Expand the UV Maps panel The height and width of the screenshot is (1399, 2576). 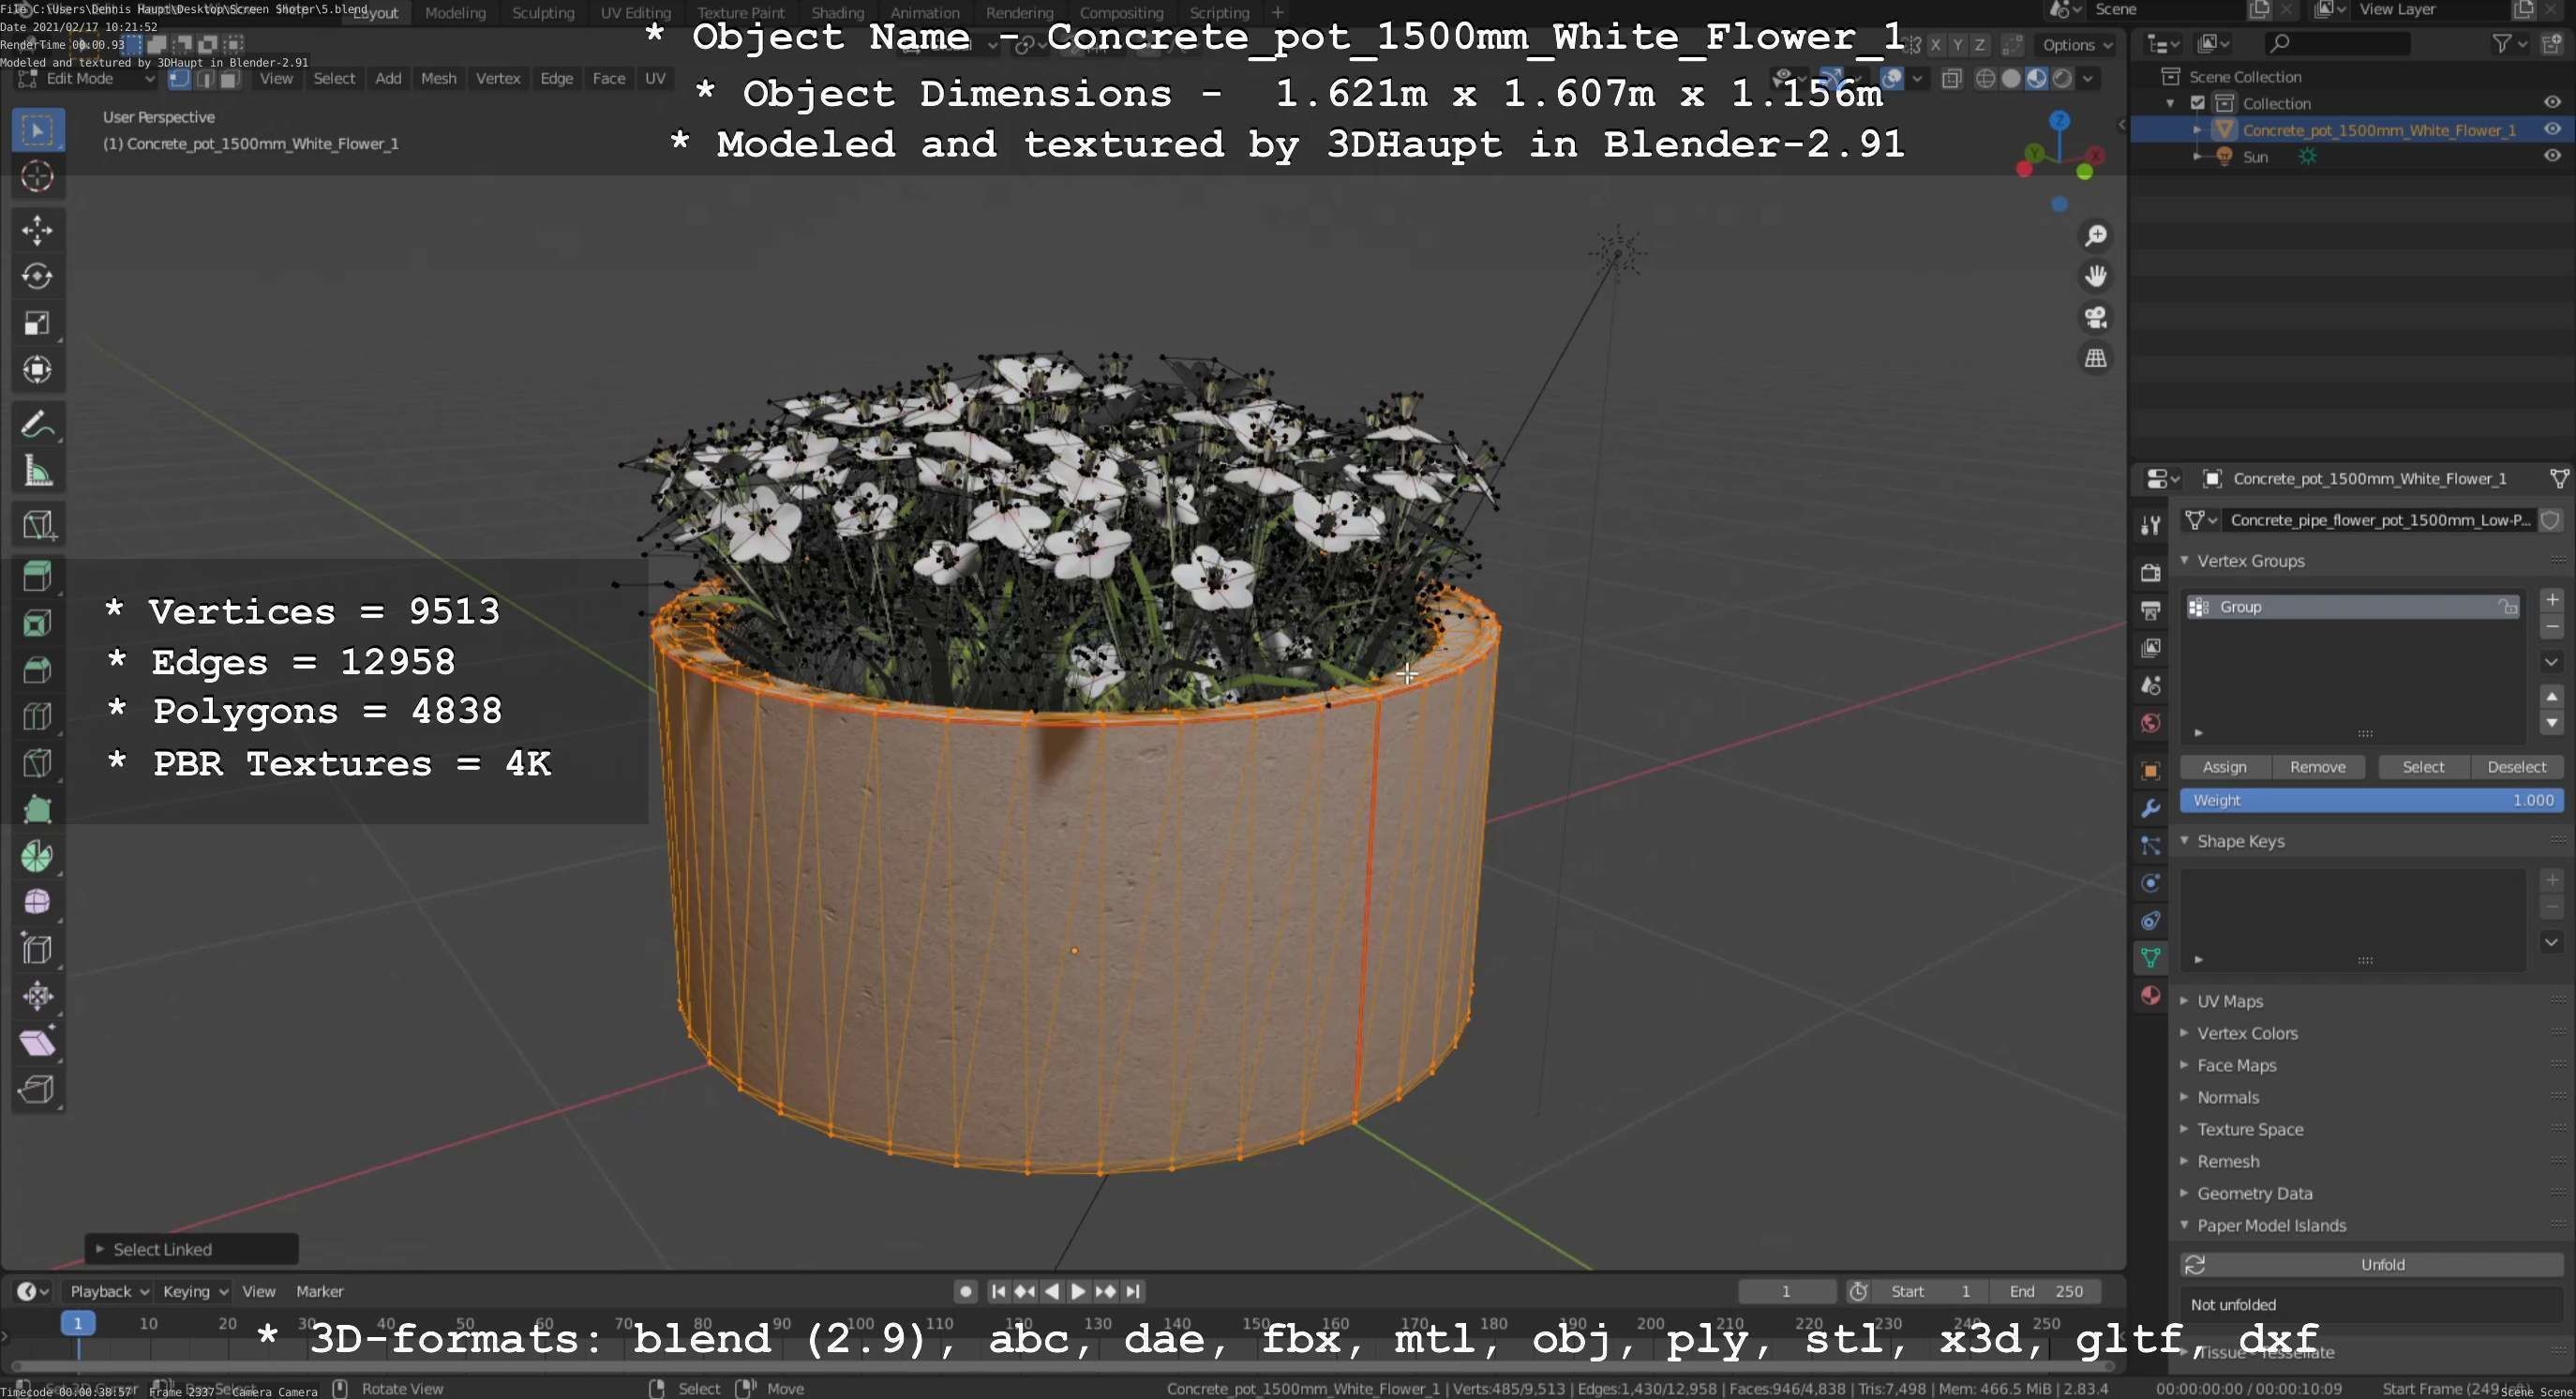tap(2184, 1001)
